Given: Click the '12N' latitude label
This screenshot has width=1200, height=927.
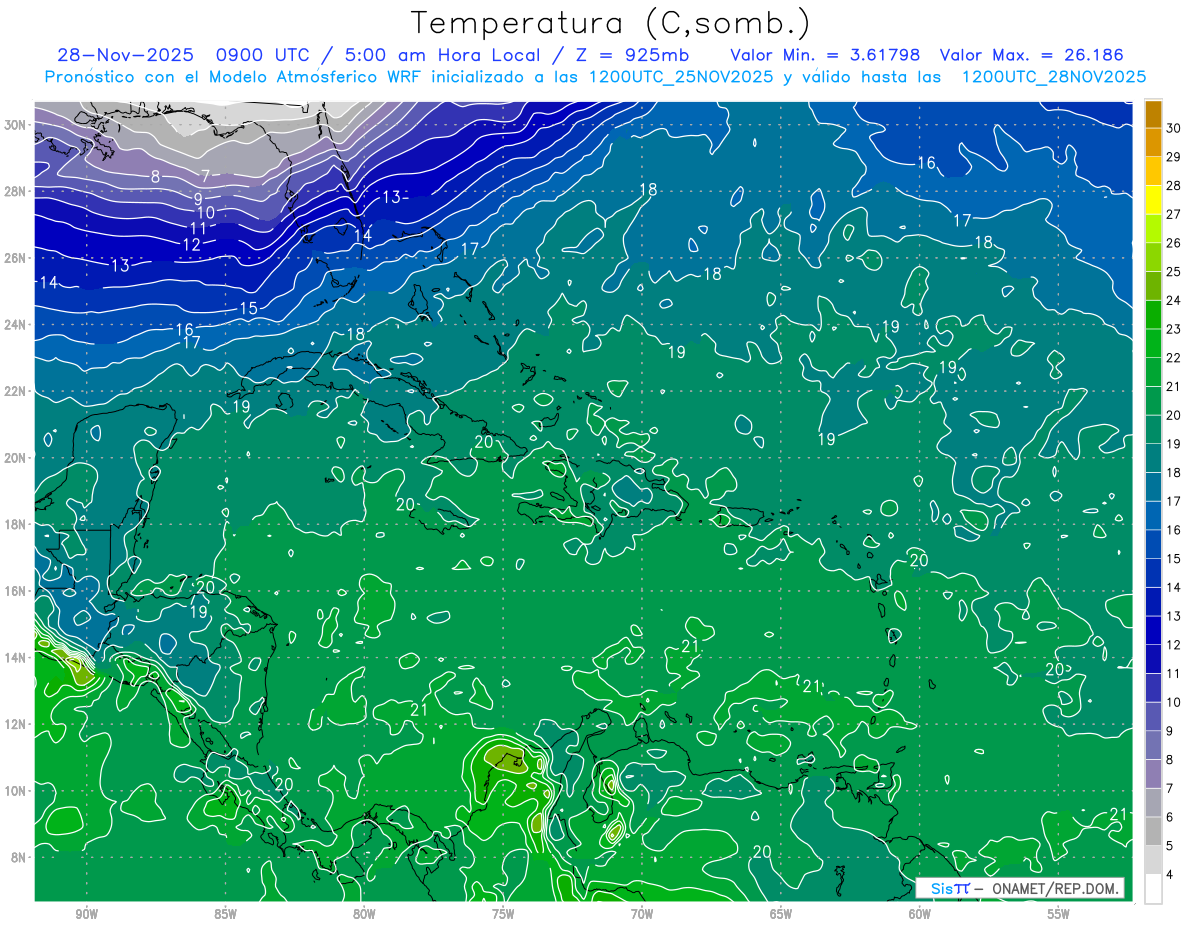Looking at the screenshot, I should pos(17,724).
